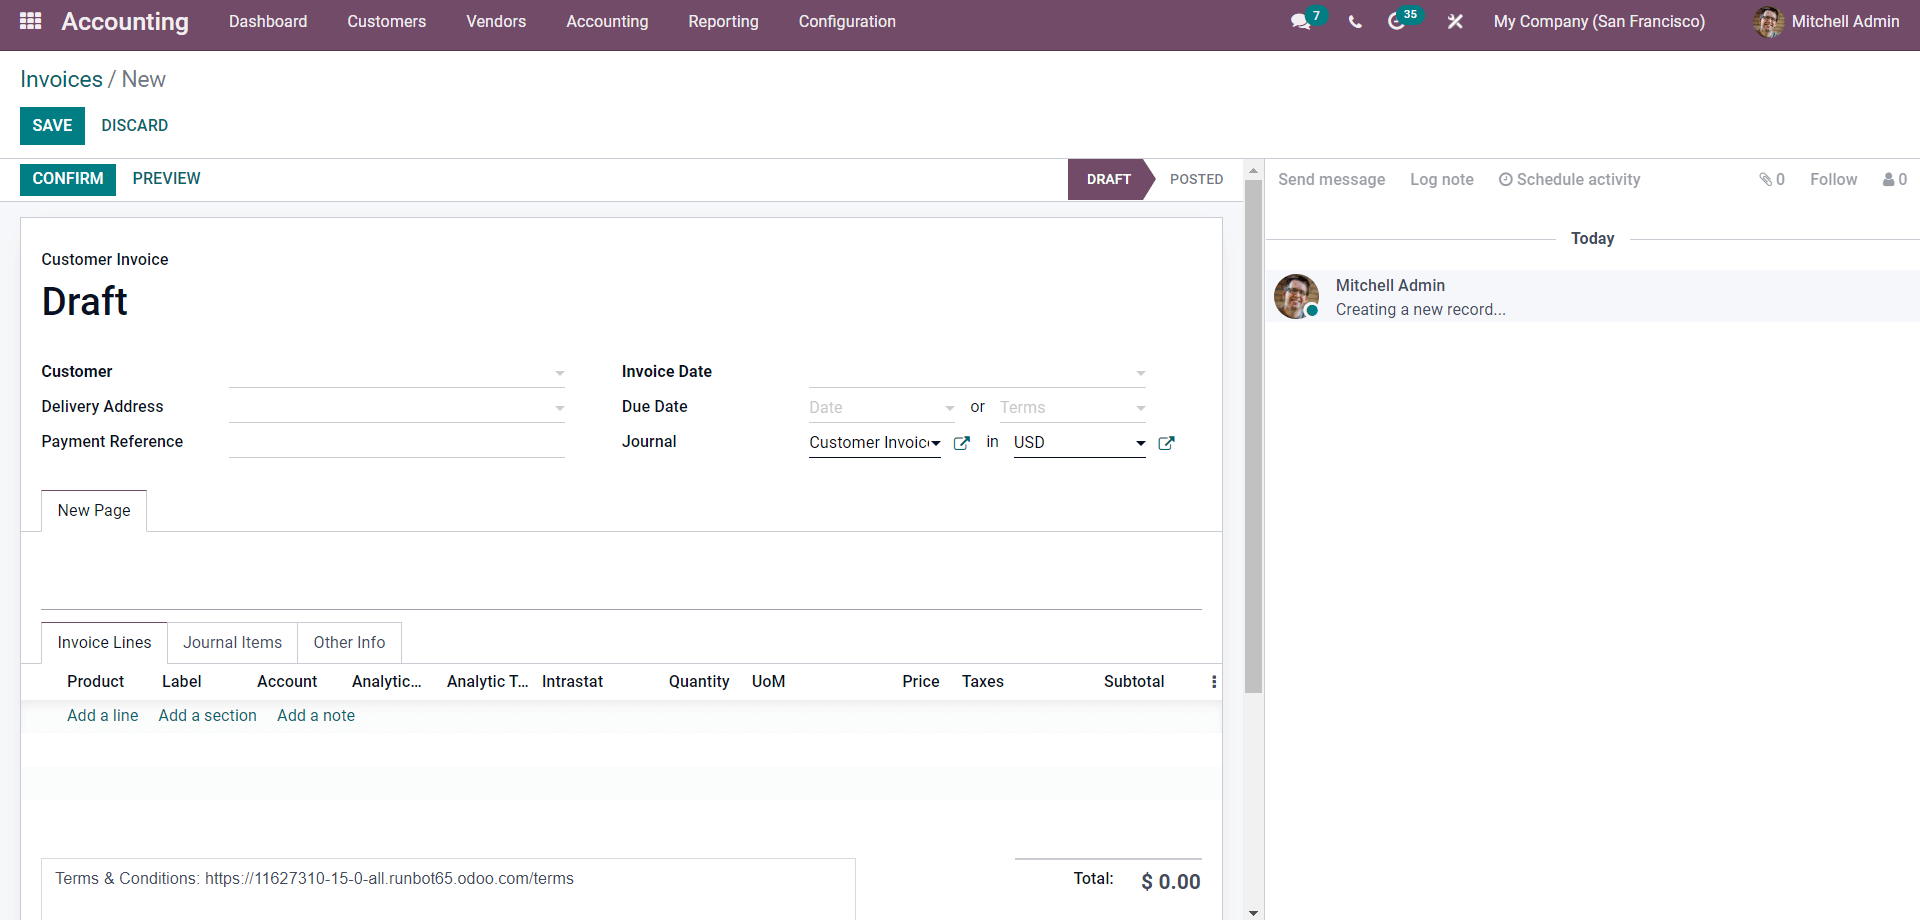
Task: Expand the USD currency dropdown
Action: 1079,443
